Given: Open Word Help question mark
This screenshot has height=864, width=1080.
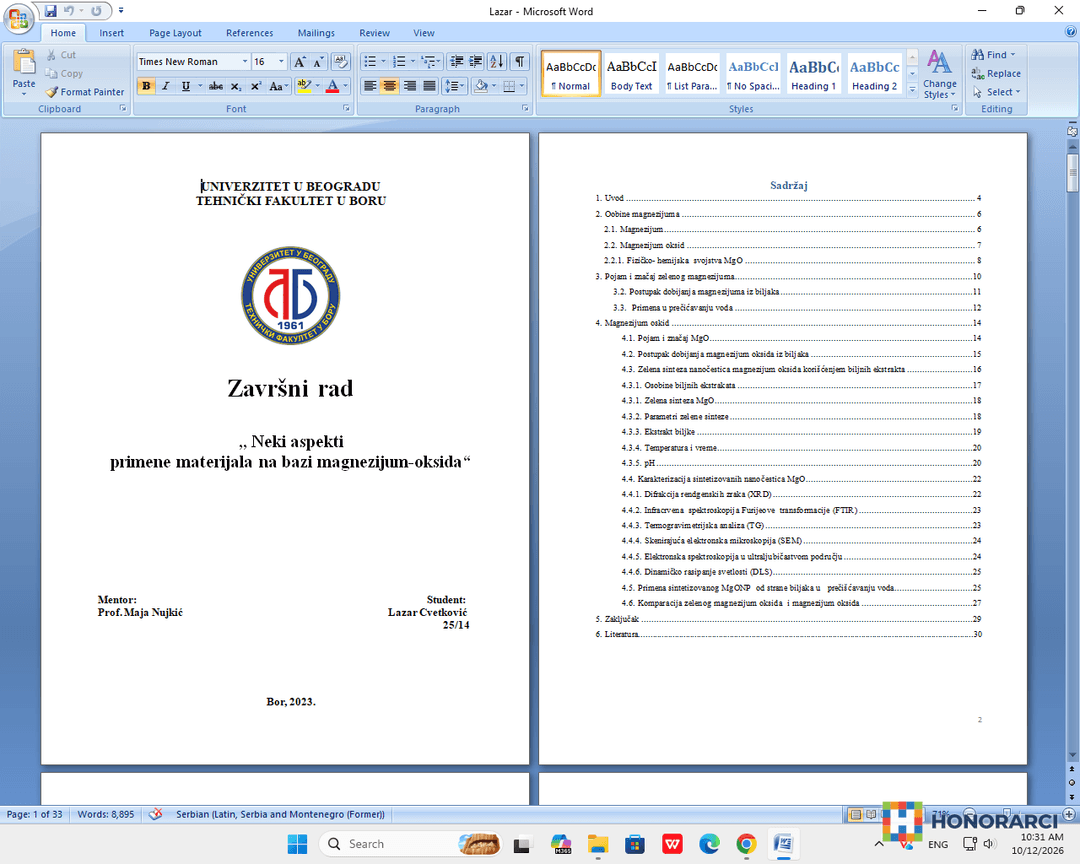Looking at the screenshot, I should (x=1071, y=32).
